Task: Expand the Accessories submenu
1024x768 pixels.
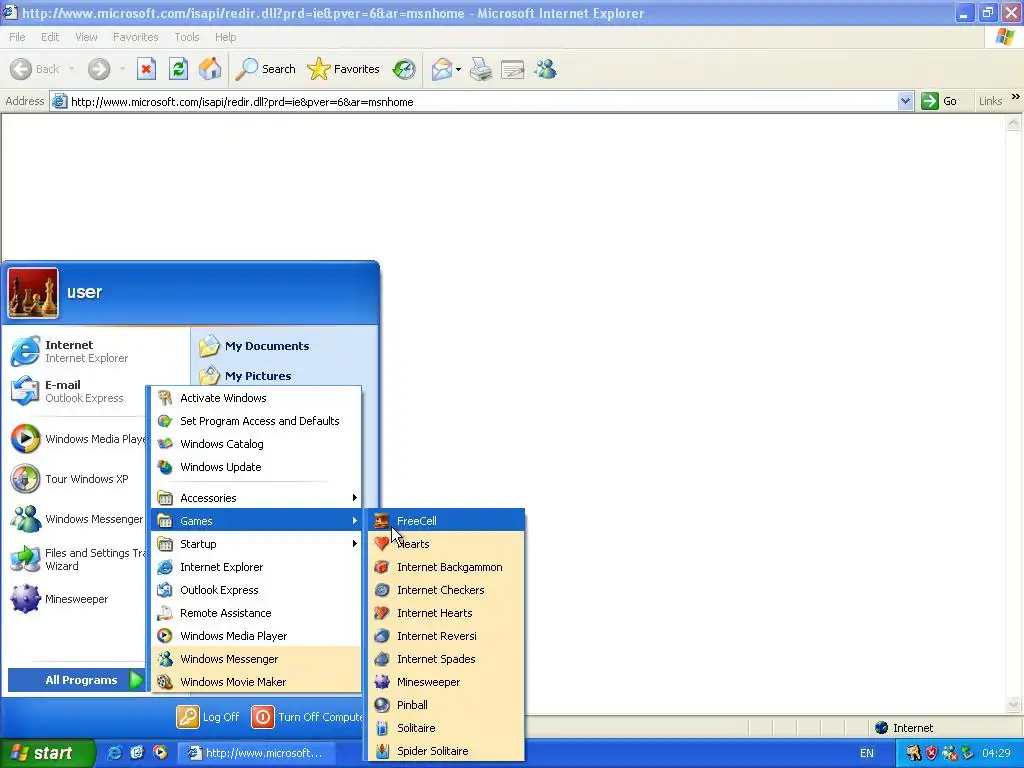Action: (256, 498)
